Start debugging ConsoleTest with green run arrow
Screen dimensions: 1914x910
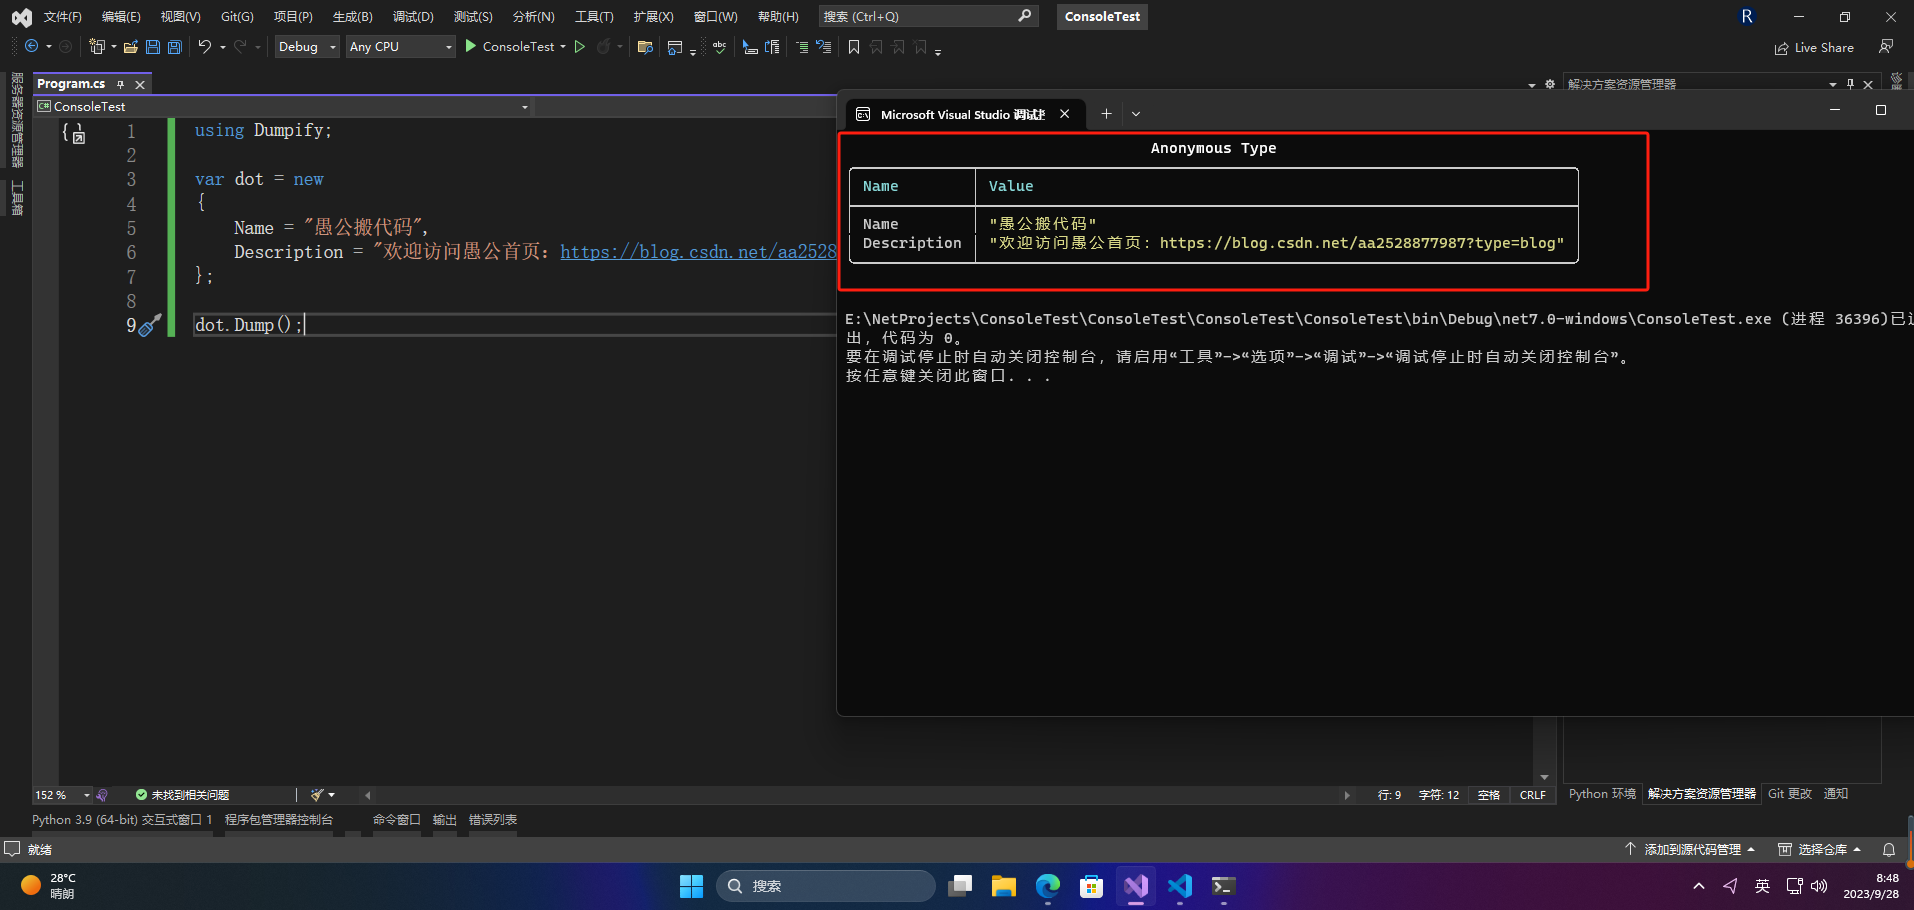(x=470, y=46)
